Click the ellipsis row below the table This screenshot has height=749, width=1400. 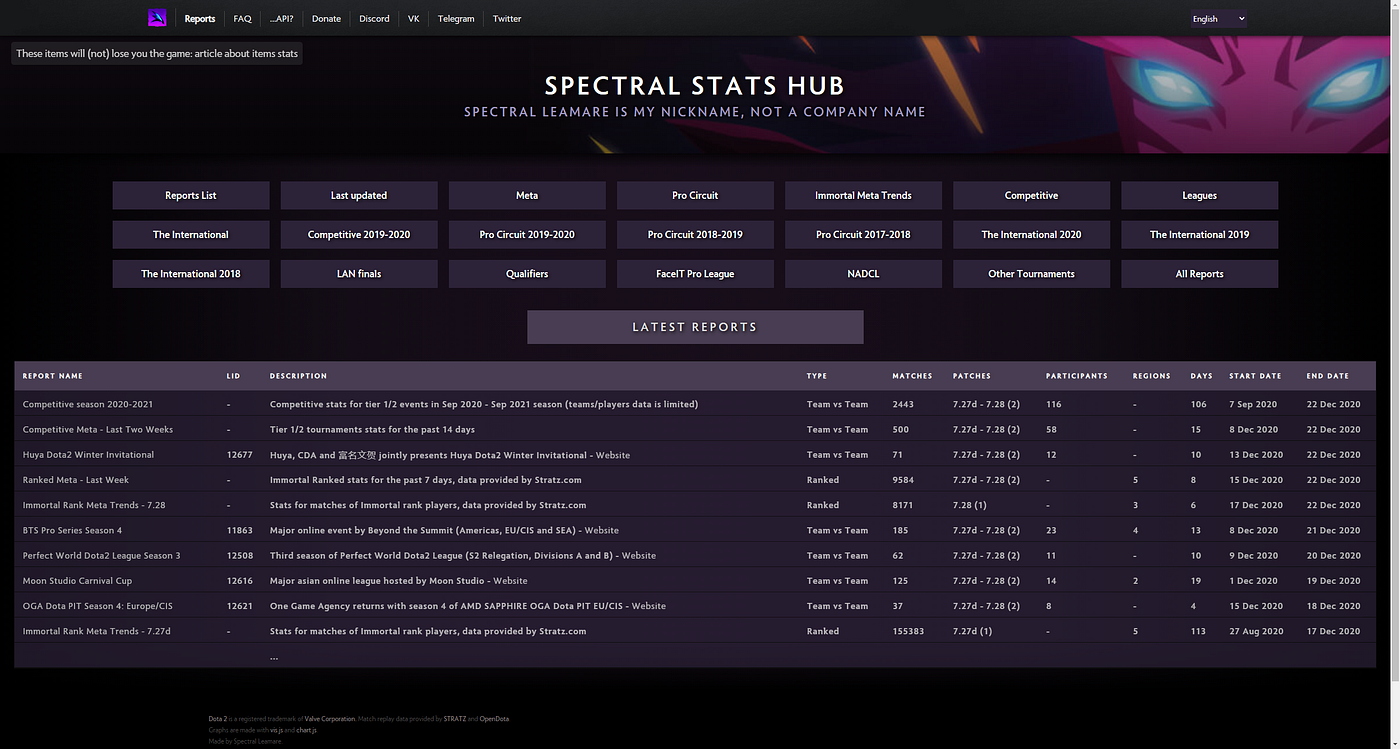(695, 656)
